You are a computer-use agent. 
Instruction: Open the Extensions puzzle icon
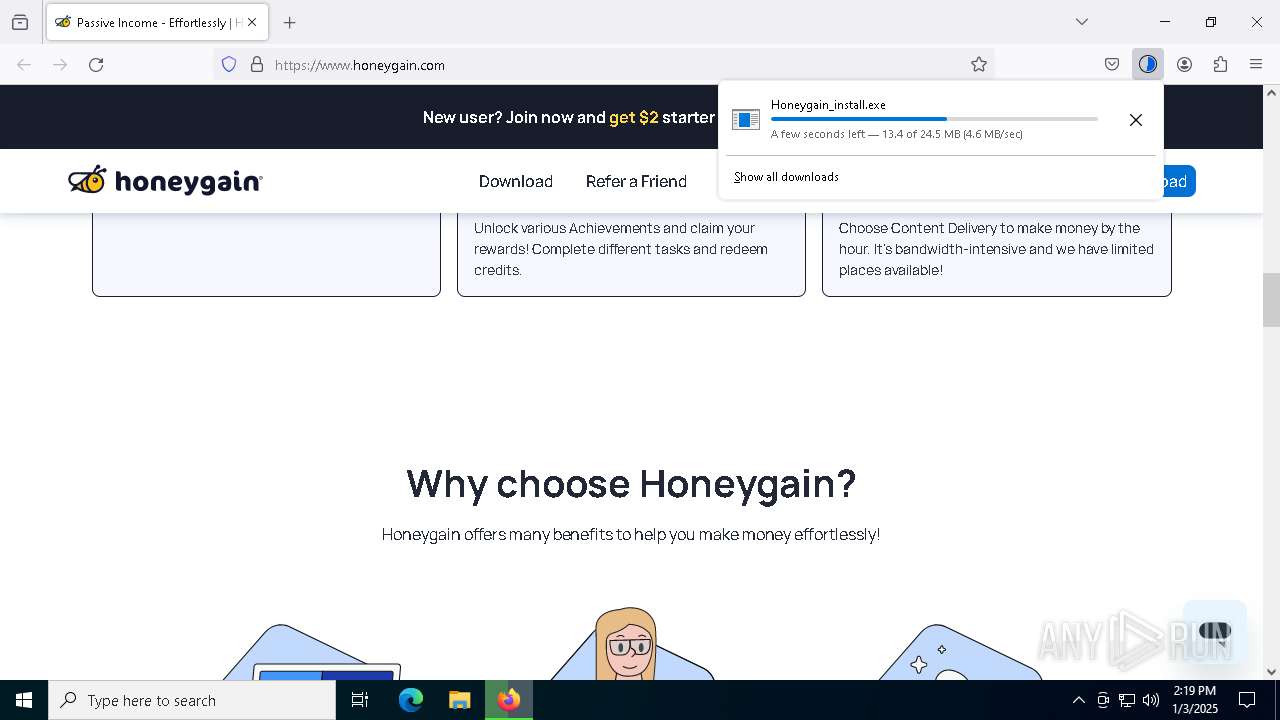tap(1220, 65)
